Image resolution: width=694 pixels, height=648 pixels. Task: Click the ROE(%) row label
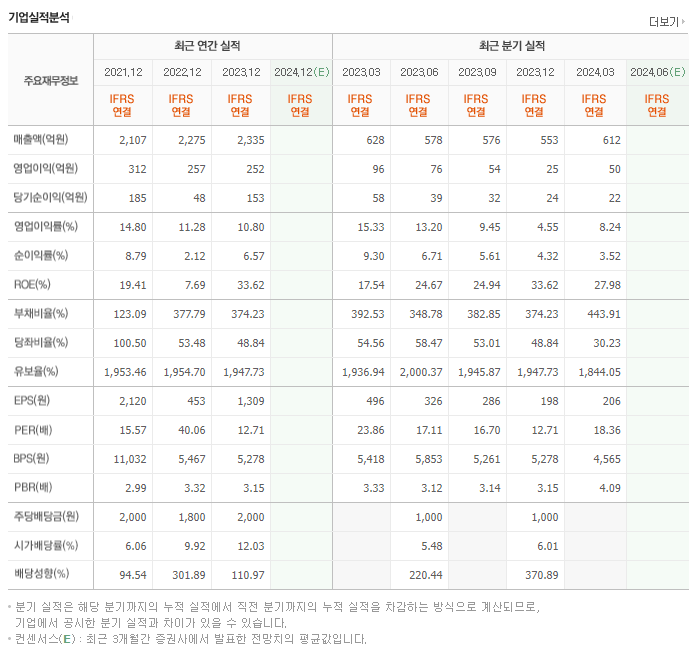(x=32, y=284)
